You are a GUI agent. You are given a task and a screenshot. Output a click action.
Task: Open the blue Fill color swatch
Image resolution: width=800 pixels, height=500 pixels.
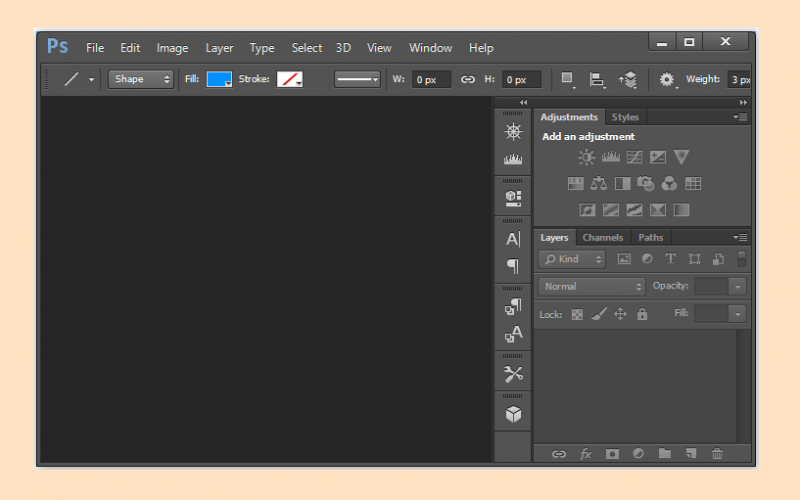(219, 79)
